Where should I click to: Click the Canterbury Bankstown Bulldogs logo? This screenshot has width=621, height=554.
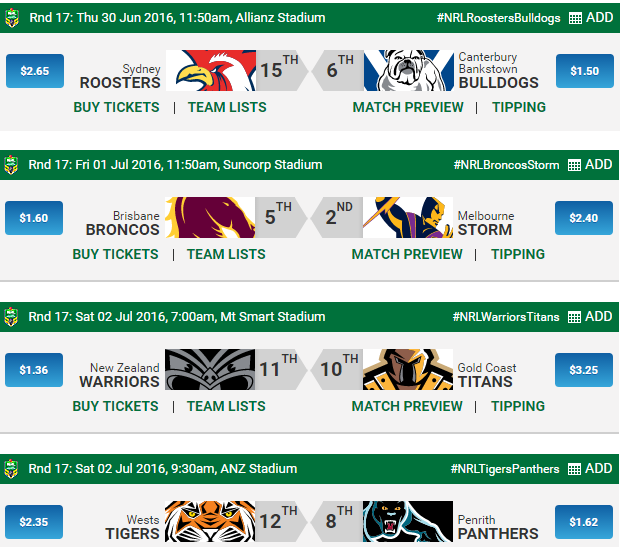(406, 71)
